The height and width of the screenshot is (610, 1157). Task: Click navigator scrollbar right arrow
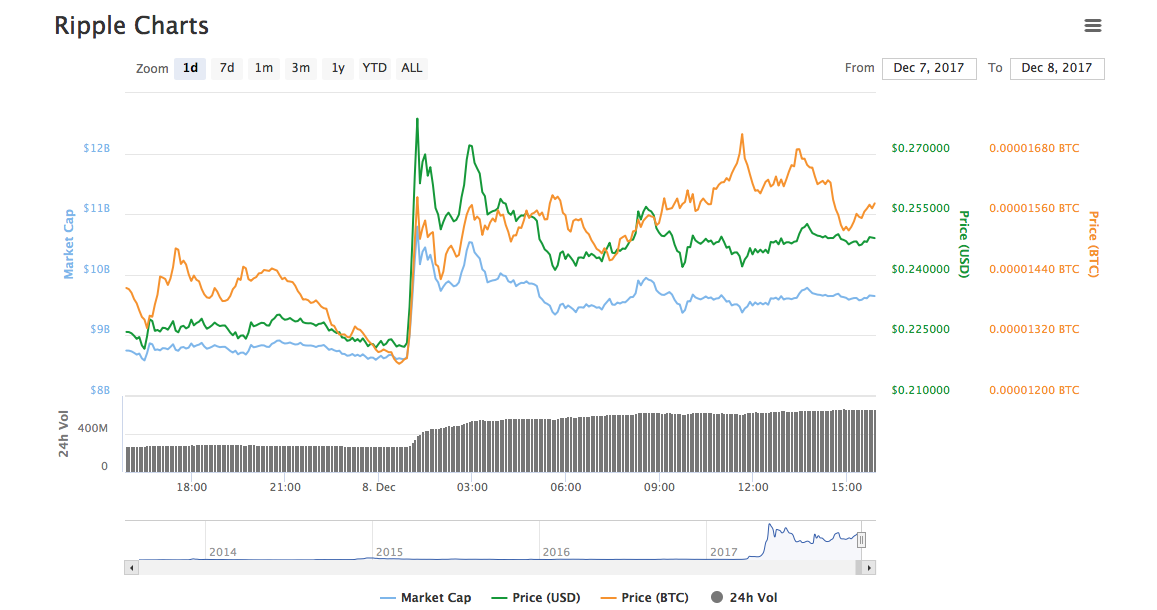click(x=869, y=568)
